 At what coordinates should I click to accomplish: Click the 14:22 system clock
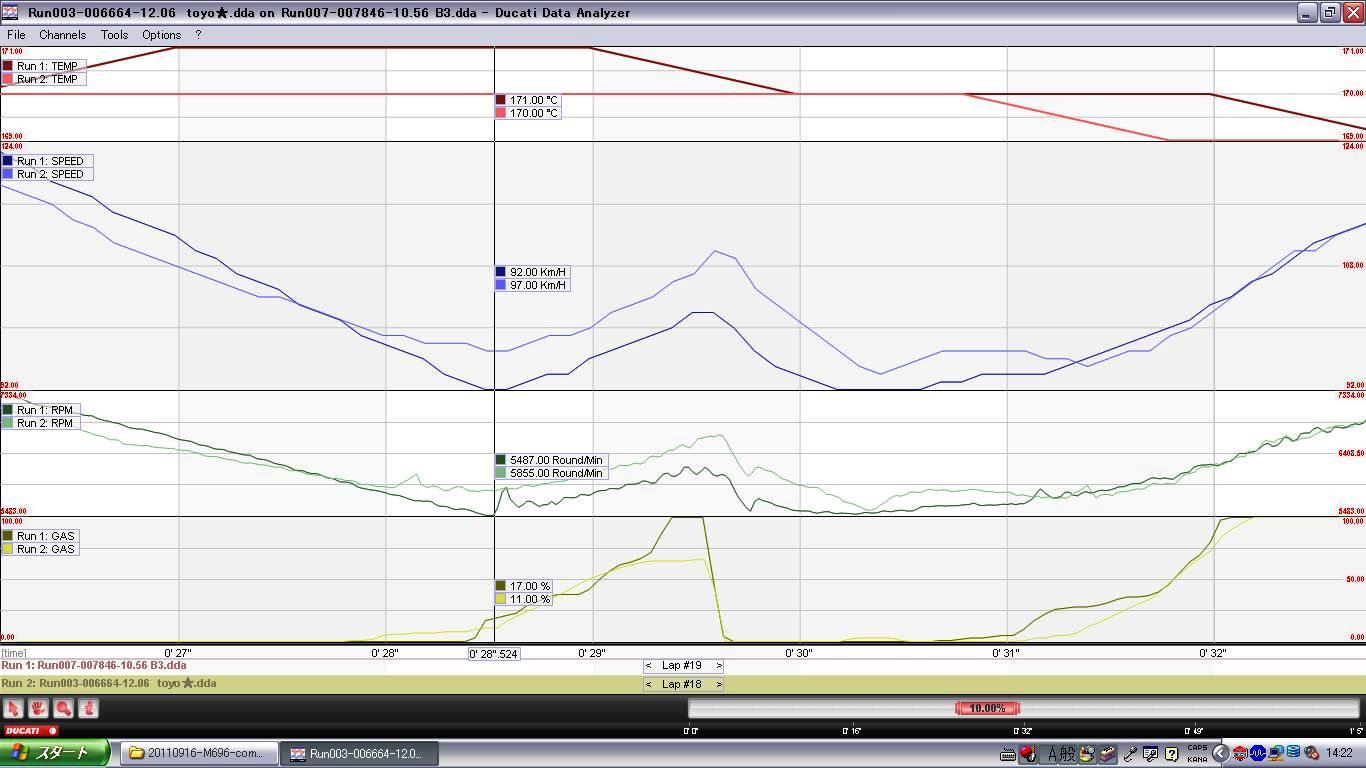tap(1339, 753)
